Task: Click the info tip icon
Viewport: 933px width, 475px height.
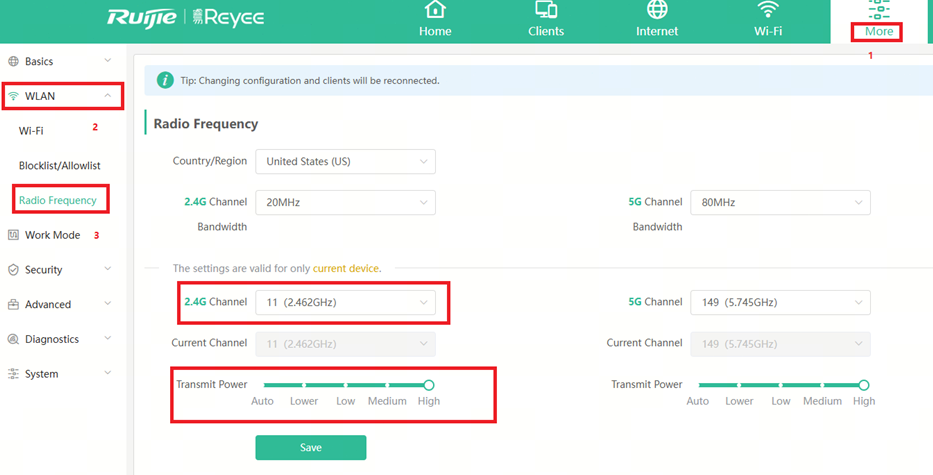Action: [165, 80]
